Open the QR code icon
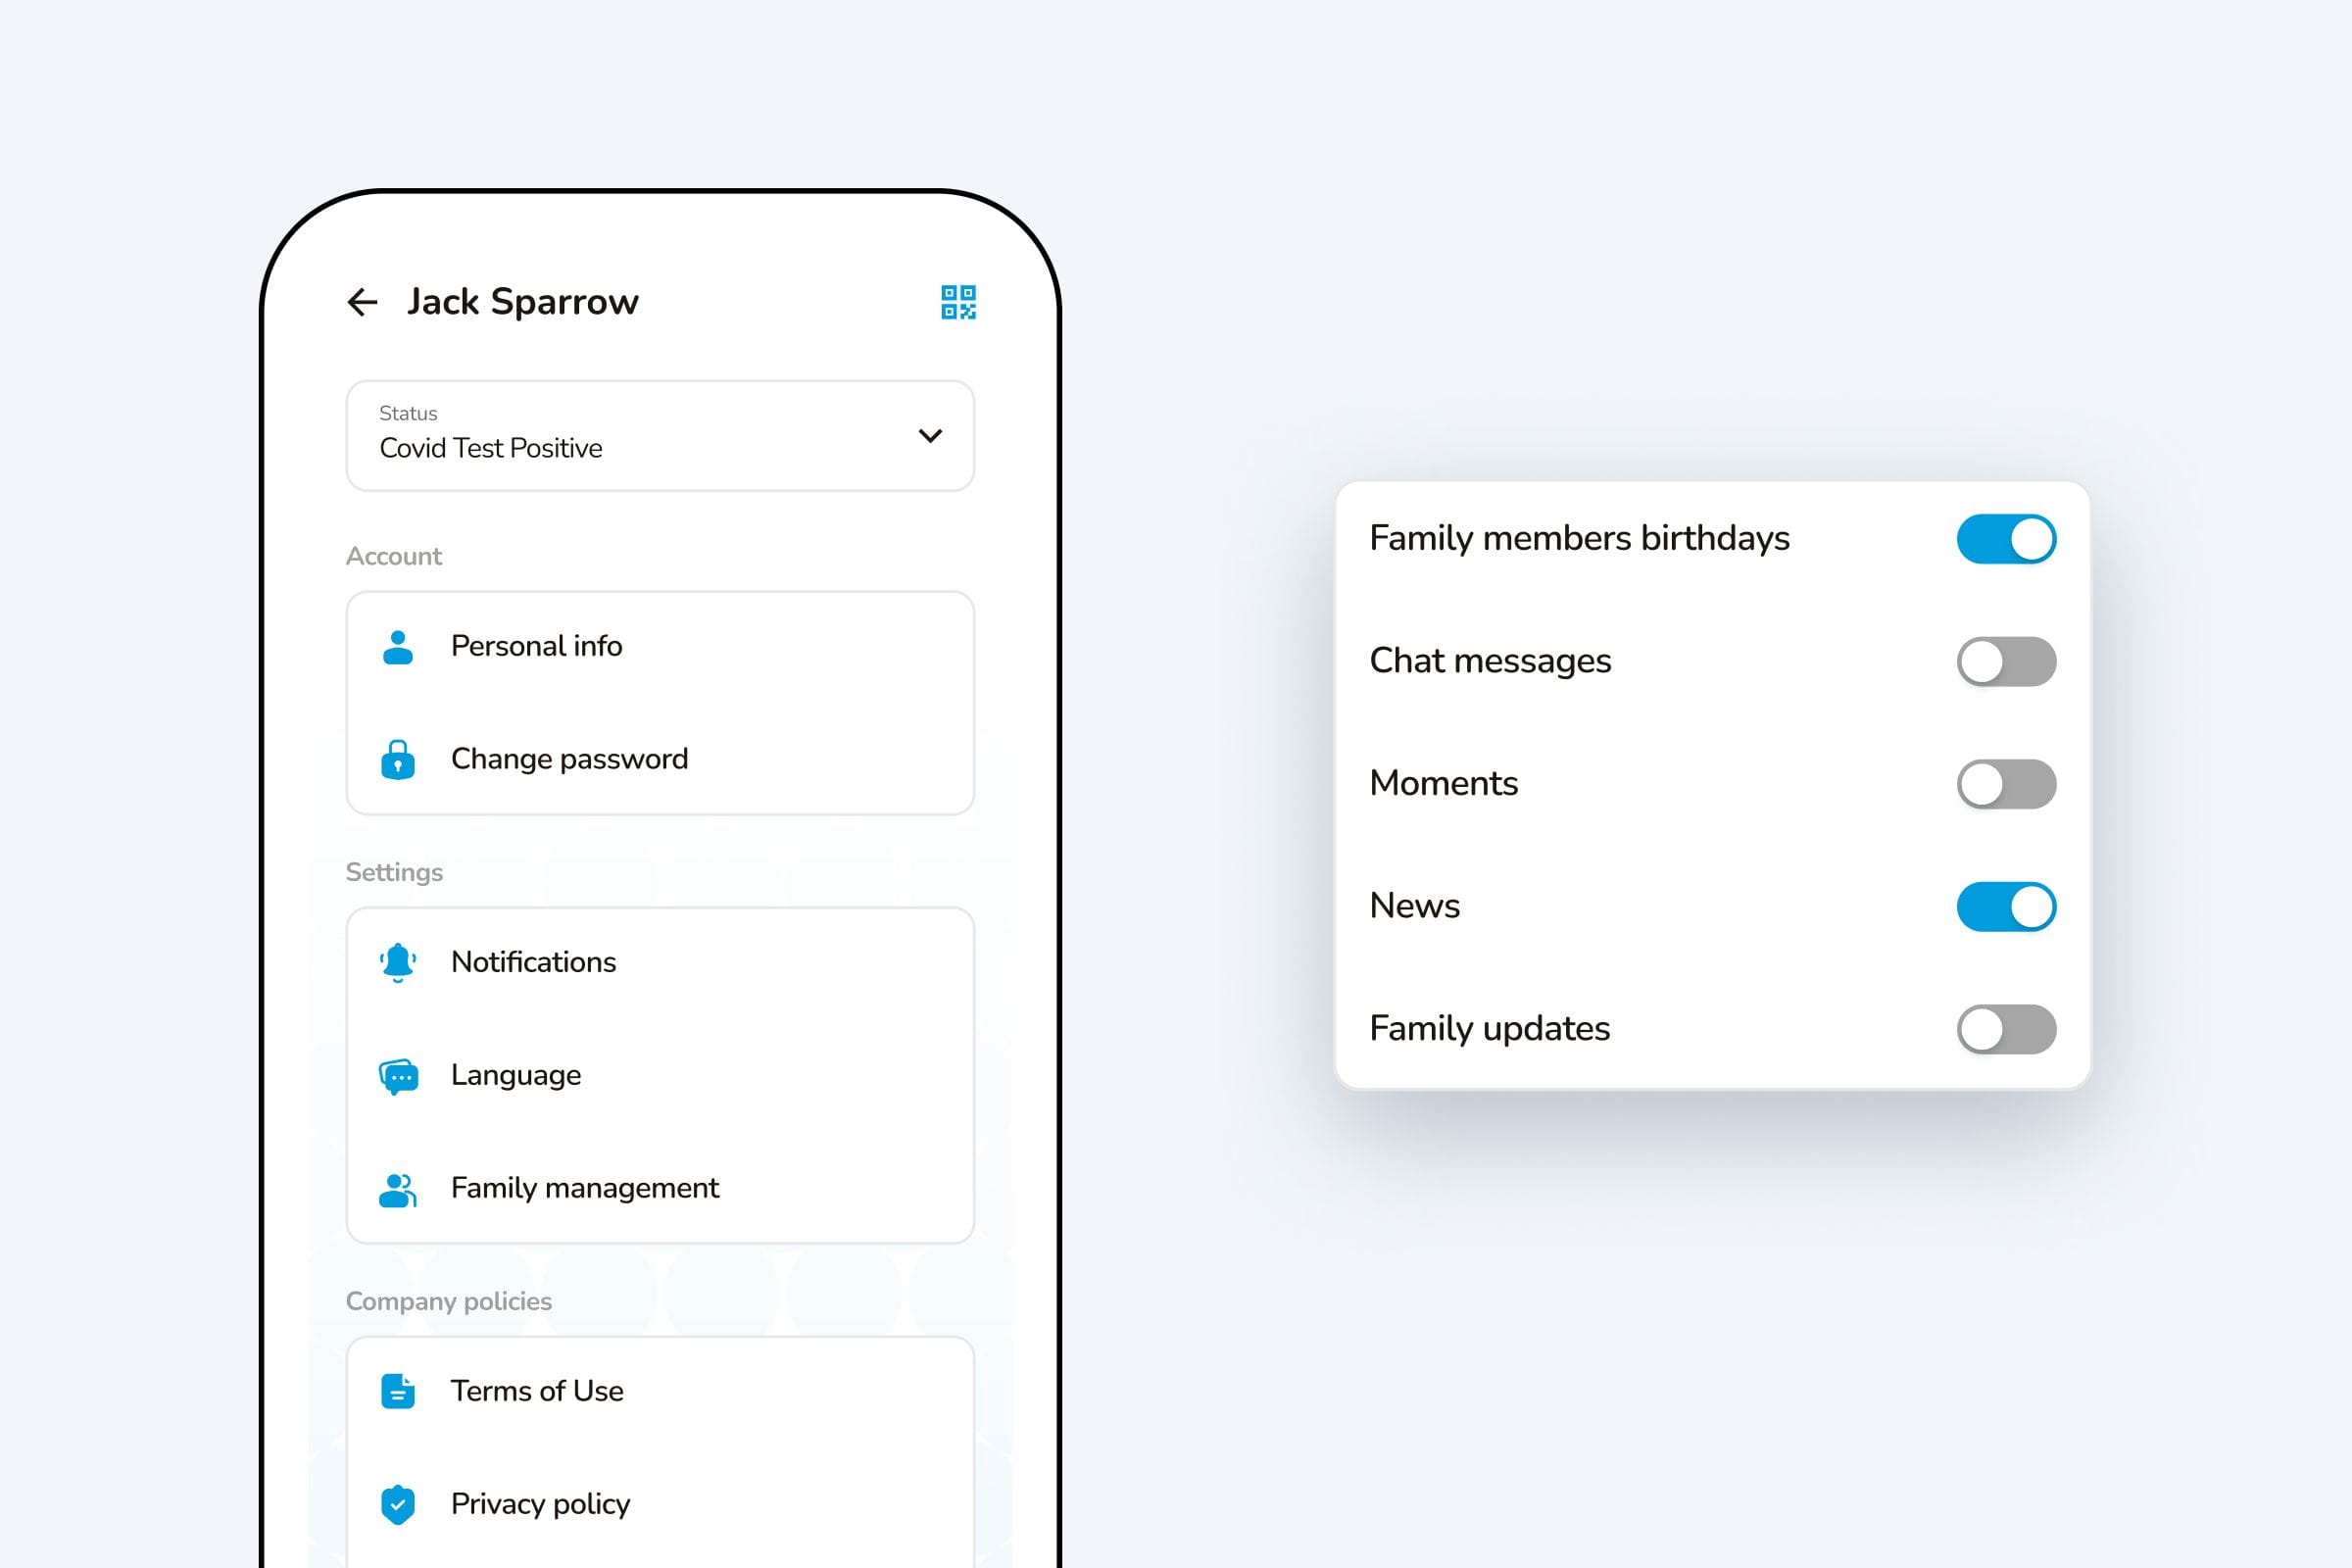The image size is (2352, 1568). point(958,302)
